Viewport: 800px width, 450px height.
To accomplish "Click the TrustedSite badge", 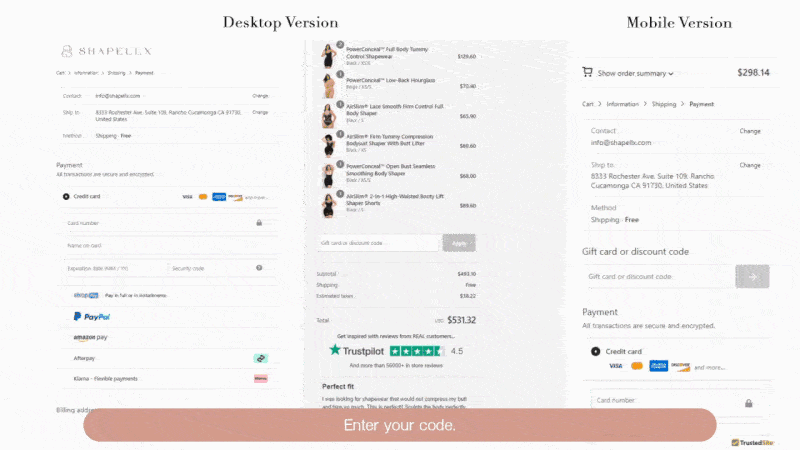I will (753, 443).
